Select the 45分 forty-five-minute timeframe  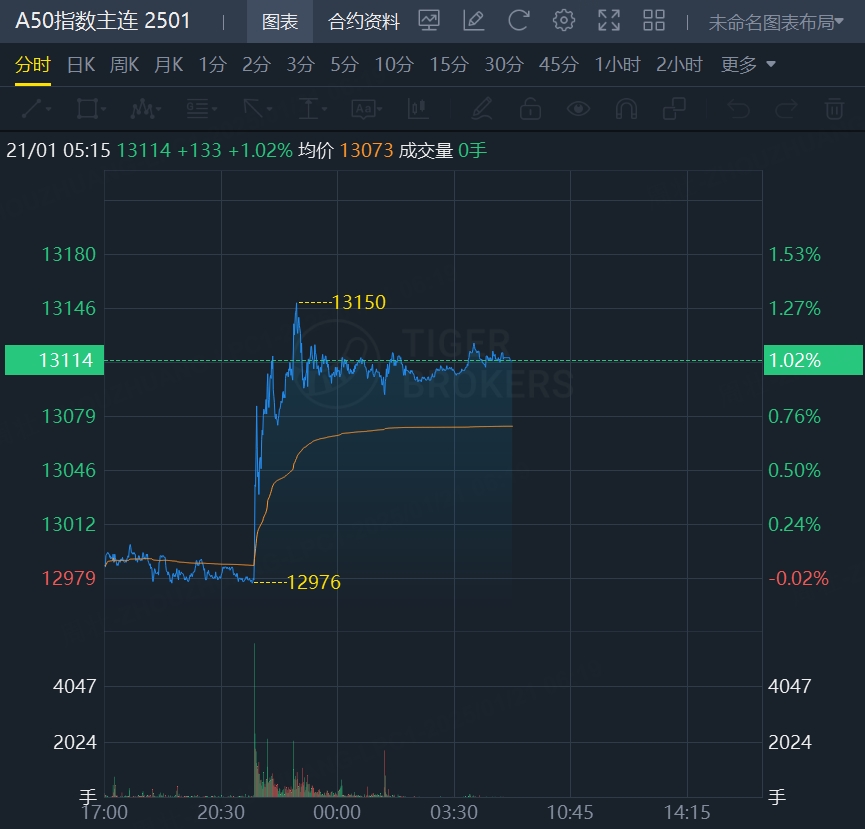pos(558,65)
